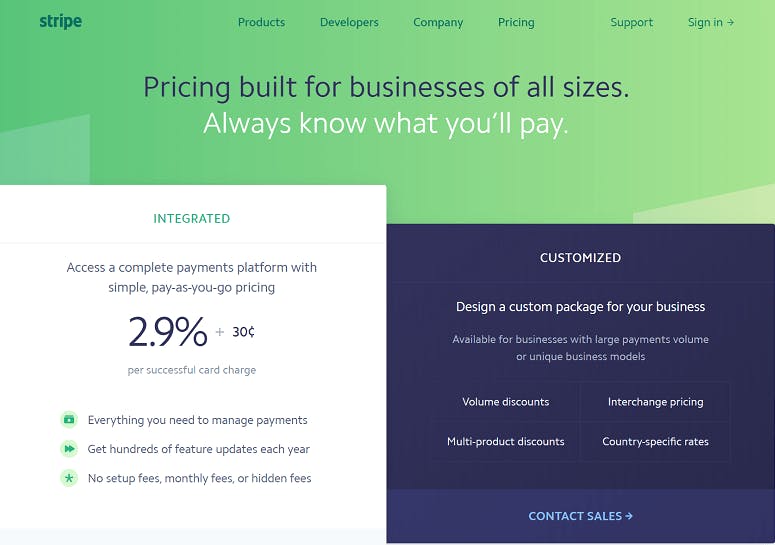Viewport: 775px width, 545px height.
Task: Click the Stripe logo
Action: pos(61,22)
